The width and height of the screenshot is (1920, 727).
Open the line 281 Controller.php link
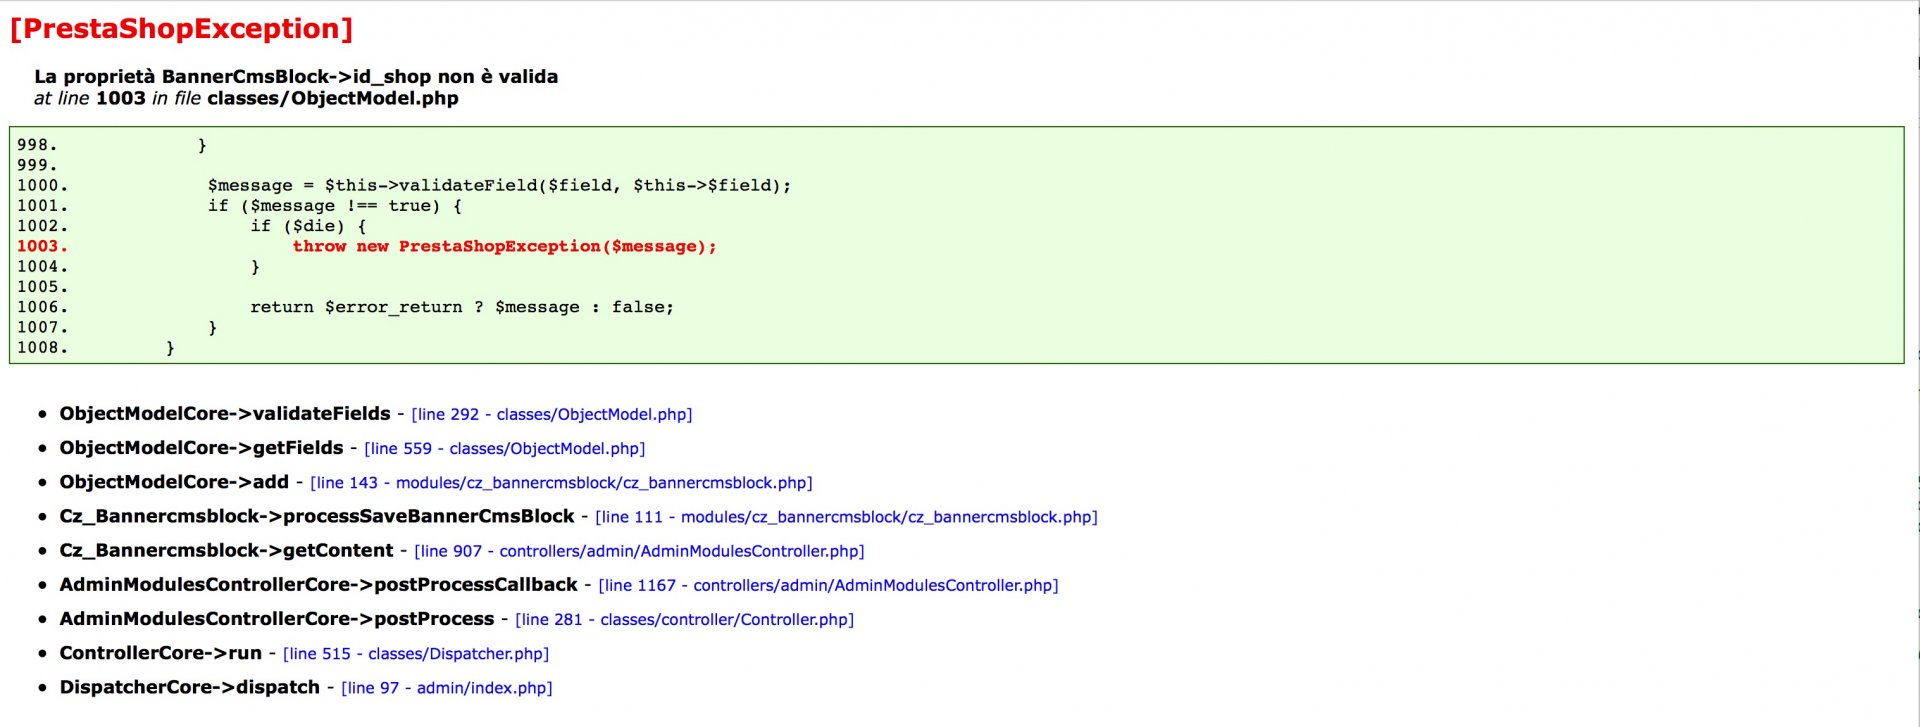coord(685,619)
